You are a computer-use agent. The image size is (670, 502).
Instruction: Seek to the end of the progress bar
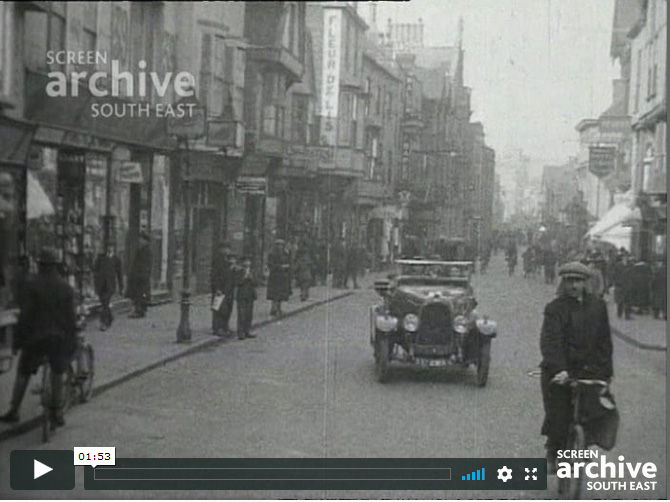(449, 474)
